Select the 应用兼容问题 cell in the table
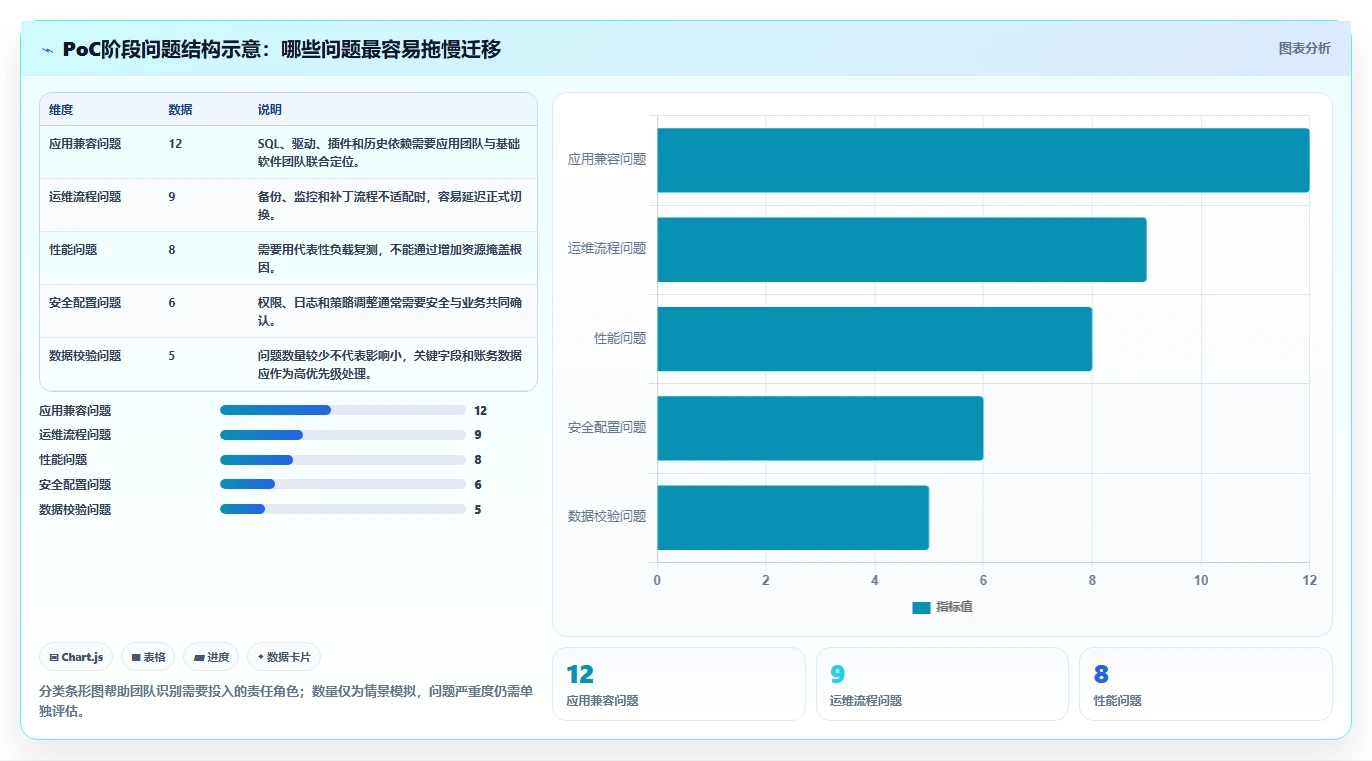Viewport: 1372px width, 761px height. [85, 144]
